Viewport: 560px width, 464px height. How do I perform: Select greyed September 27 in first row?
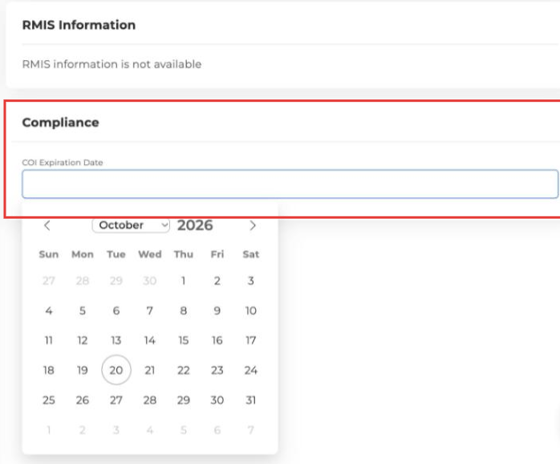(49, 281)
